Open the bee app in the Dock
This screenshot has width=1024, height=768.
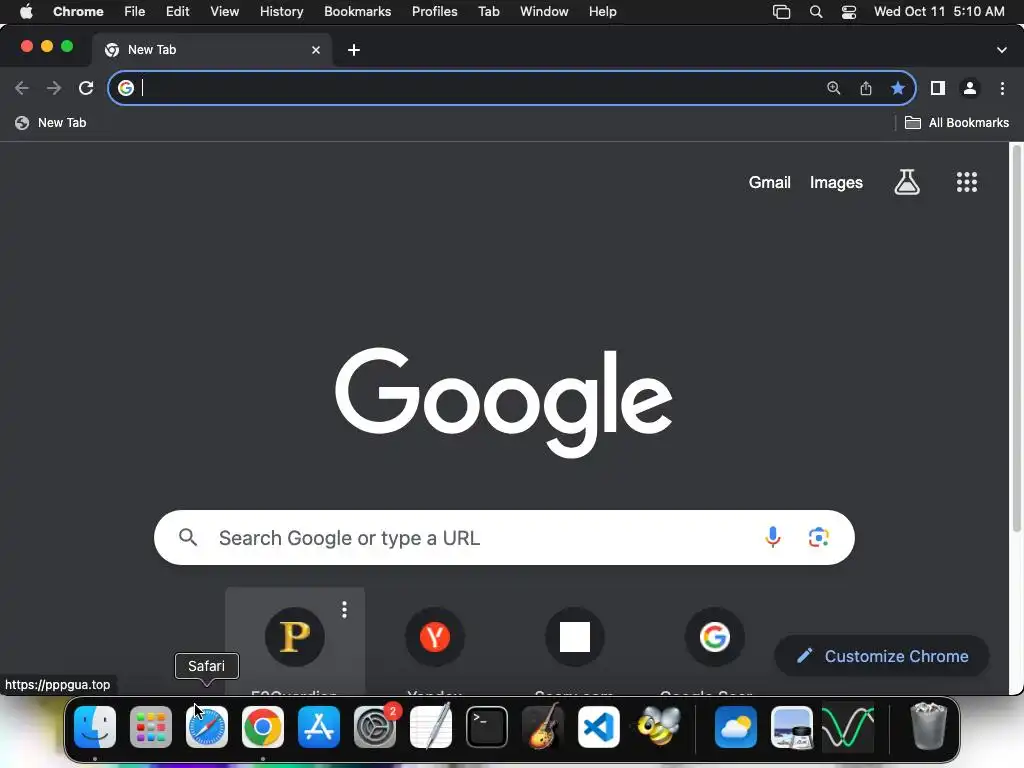pyautogui.click(x=658, y=726)
